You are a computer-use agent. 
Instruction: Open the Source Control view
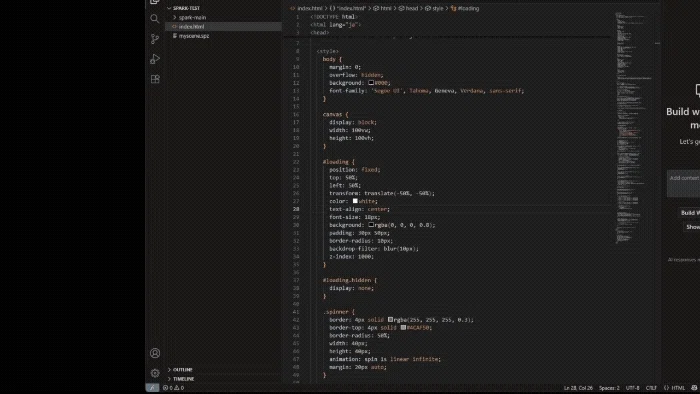coord(154,39)
